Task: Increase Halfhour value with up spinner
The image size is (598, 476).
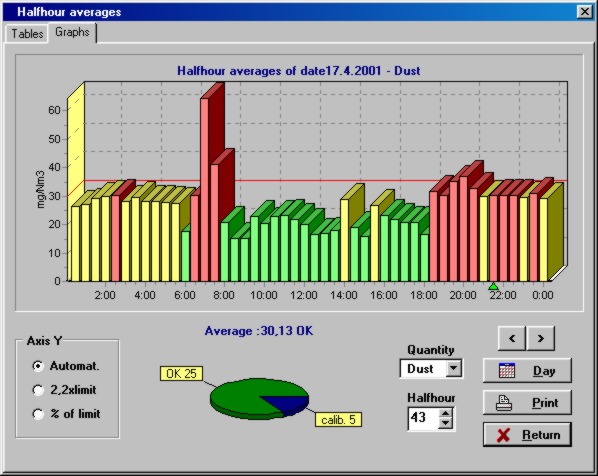Action: coord(445,413)
